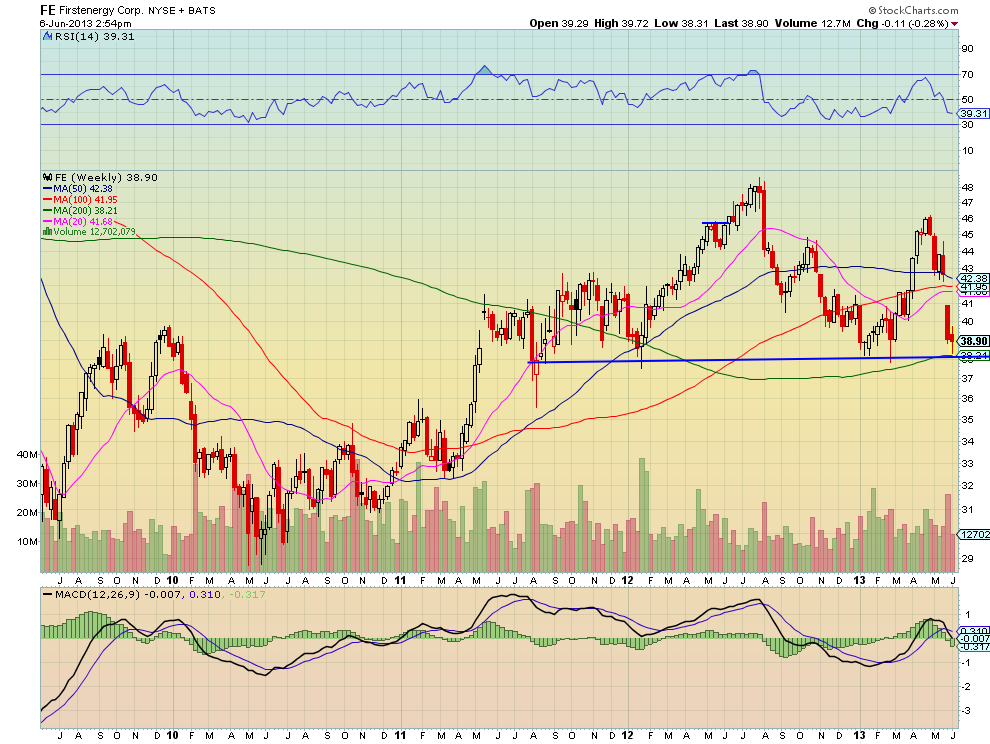Click the High 39.72 value in header
Viewport: 990px width, 744px height.
click(621, 23)
